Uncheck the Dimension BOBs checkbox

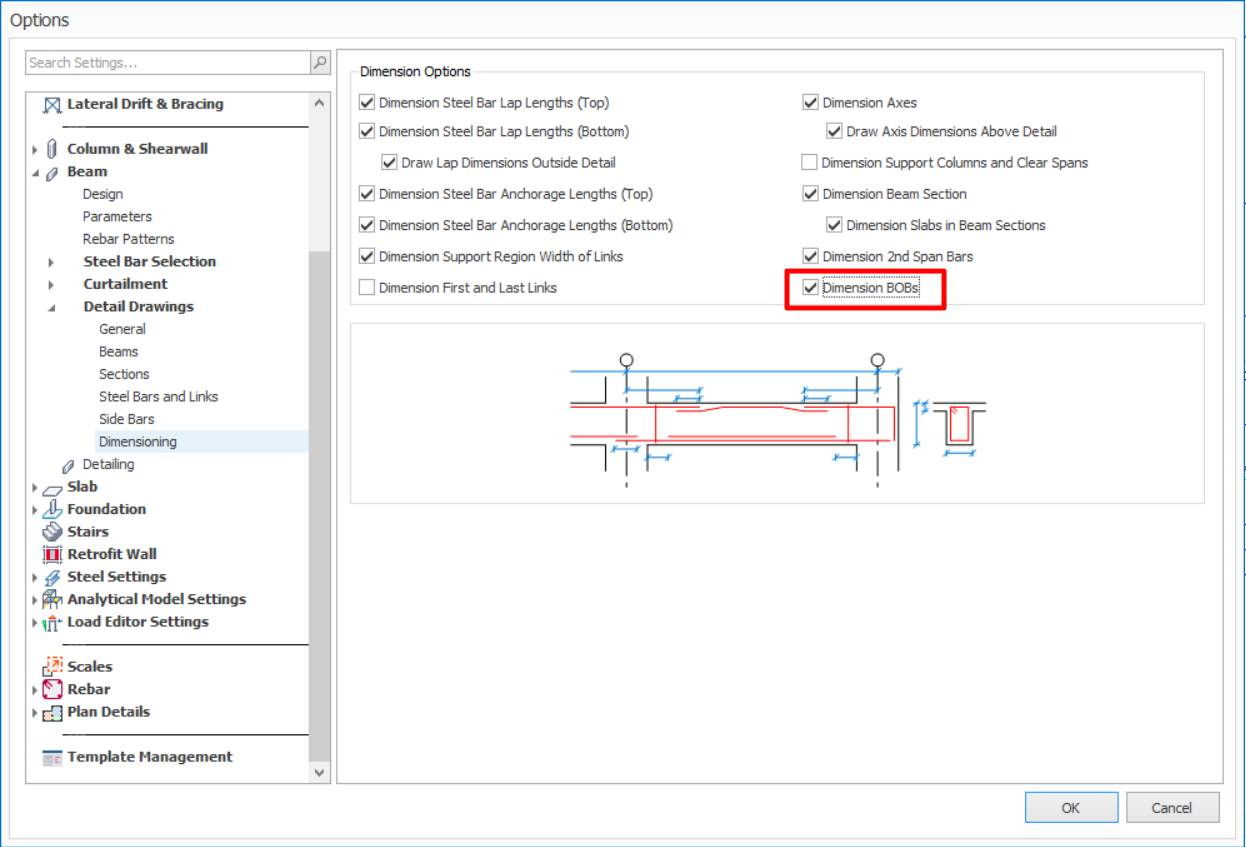[811, 288]
